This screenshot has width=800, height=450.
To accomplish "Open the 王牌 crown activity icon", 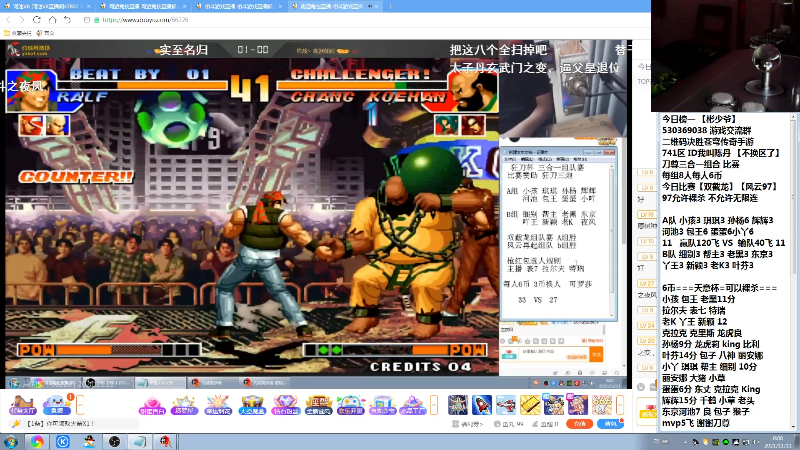I will point(318,405).
